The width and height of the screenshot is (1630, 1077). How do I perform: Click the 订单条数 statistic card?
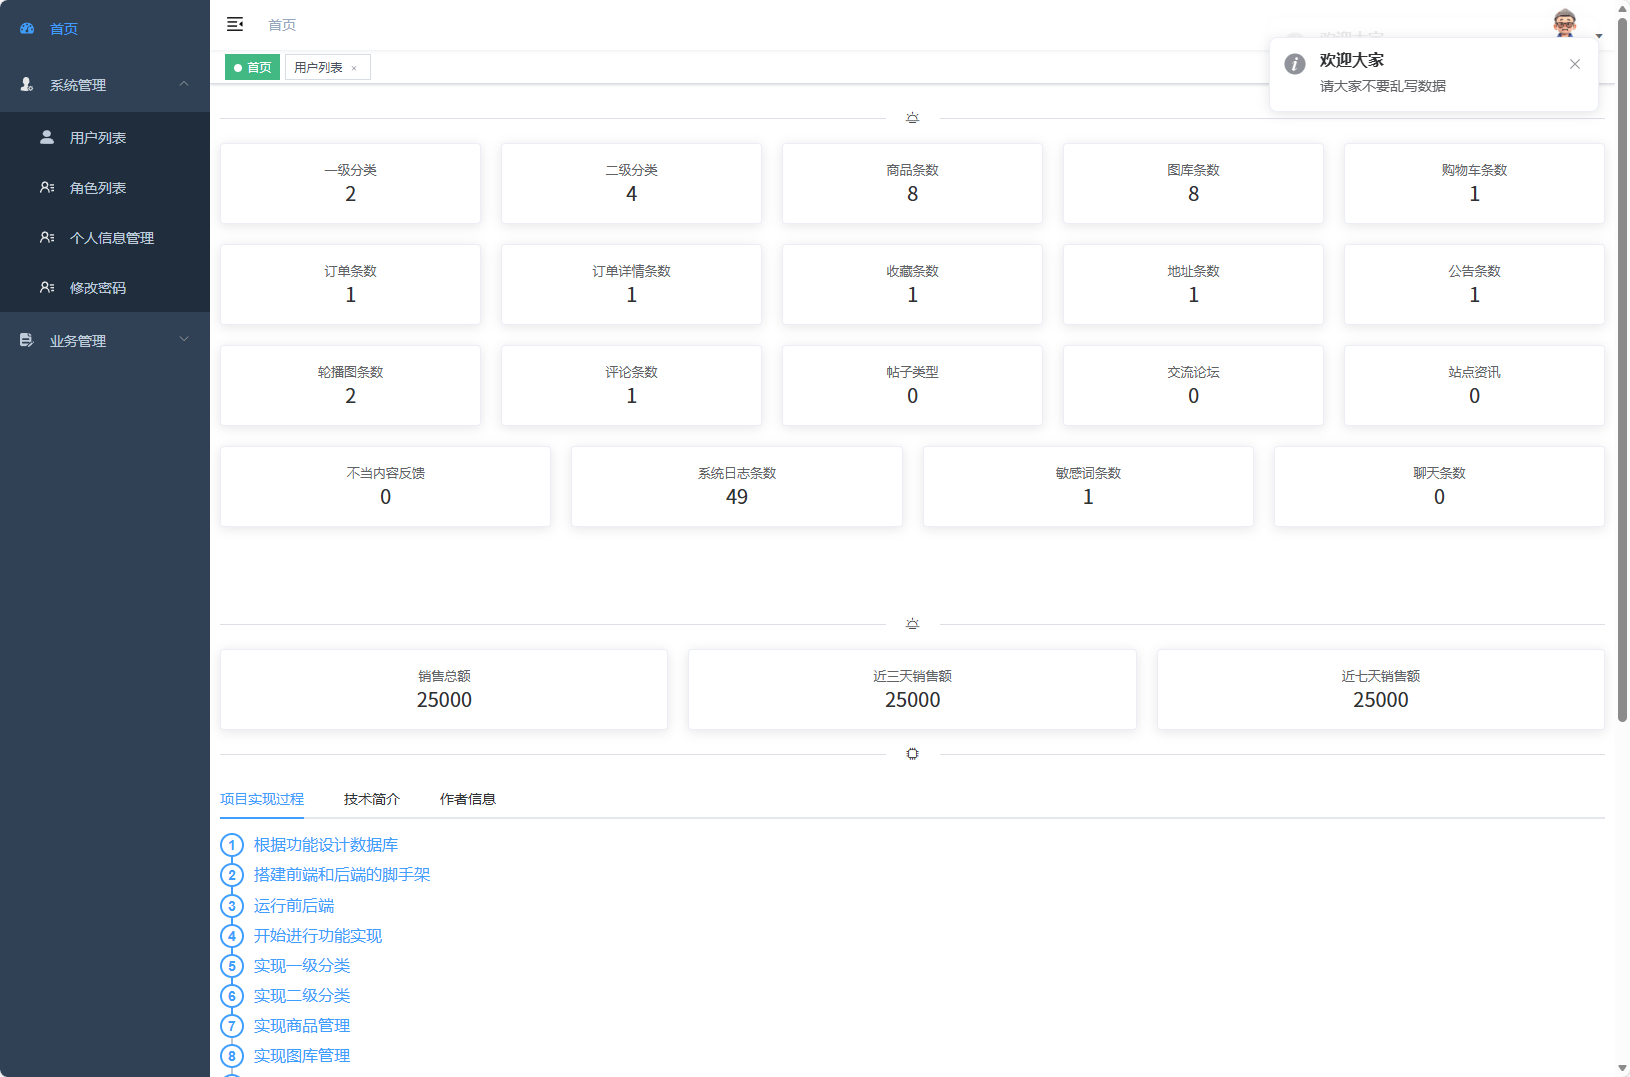tap(350, 284)
